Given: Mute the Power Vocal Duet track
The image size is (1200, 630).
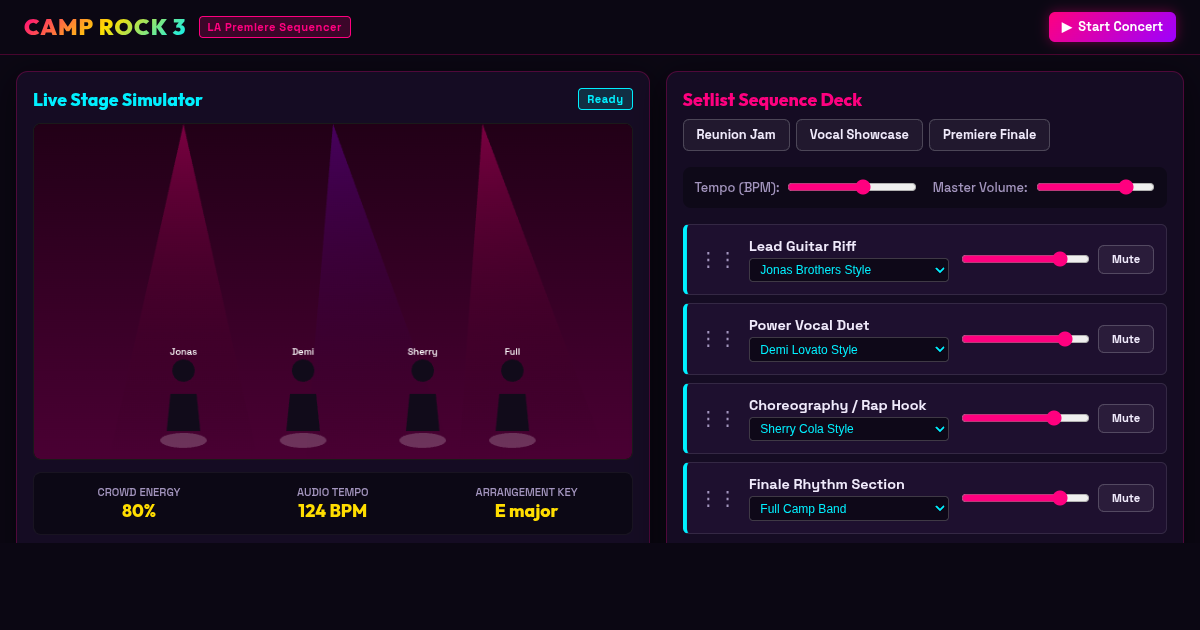Looking at the screenshot, I should (x=1126, y=339).
